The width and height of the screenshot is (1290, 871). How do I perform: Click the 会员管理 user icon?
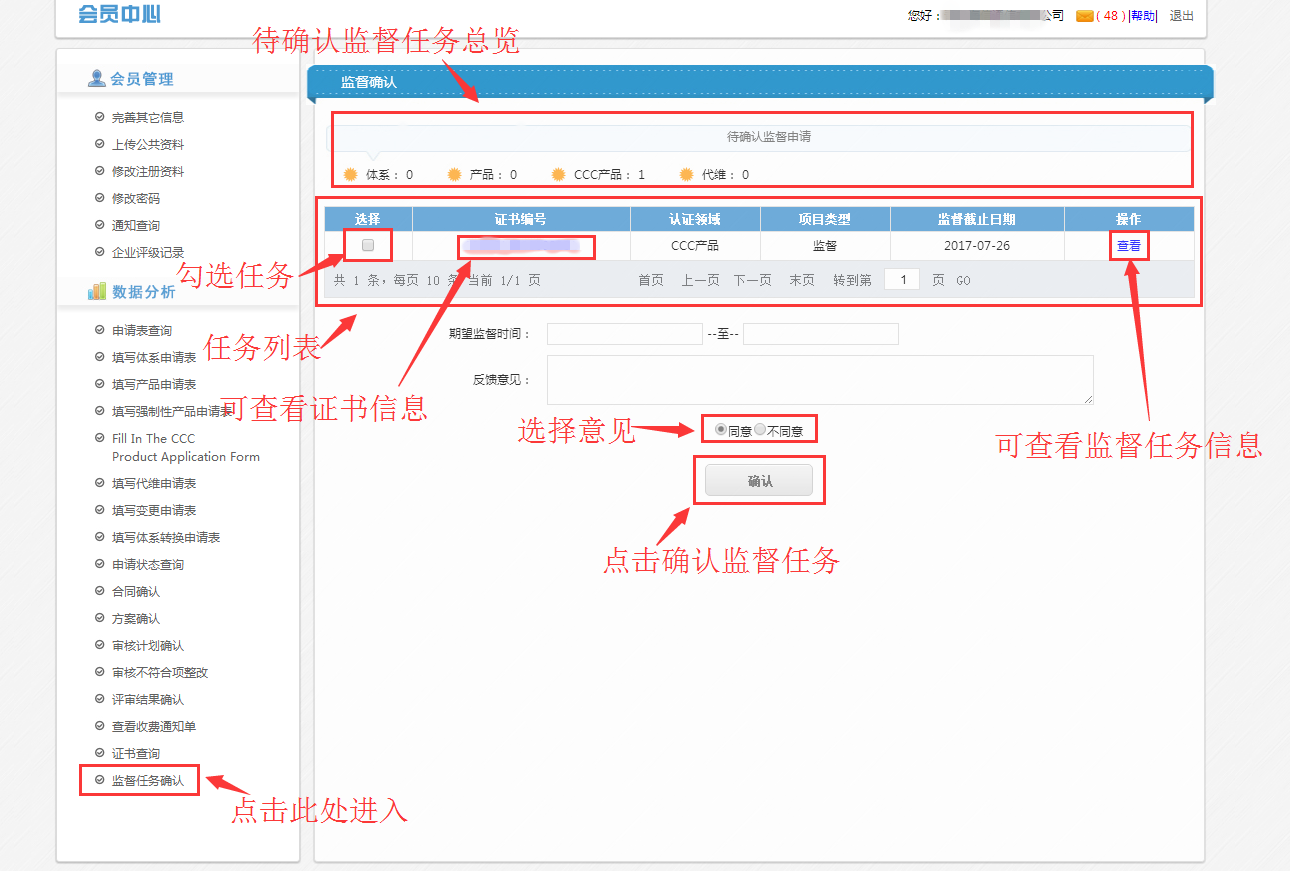point(97,79)
